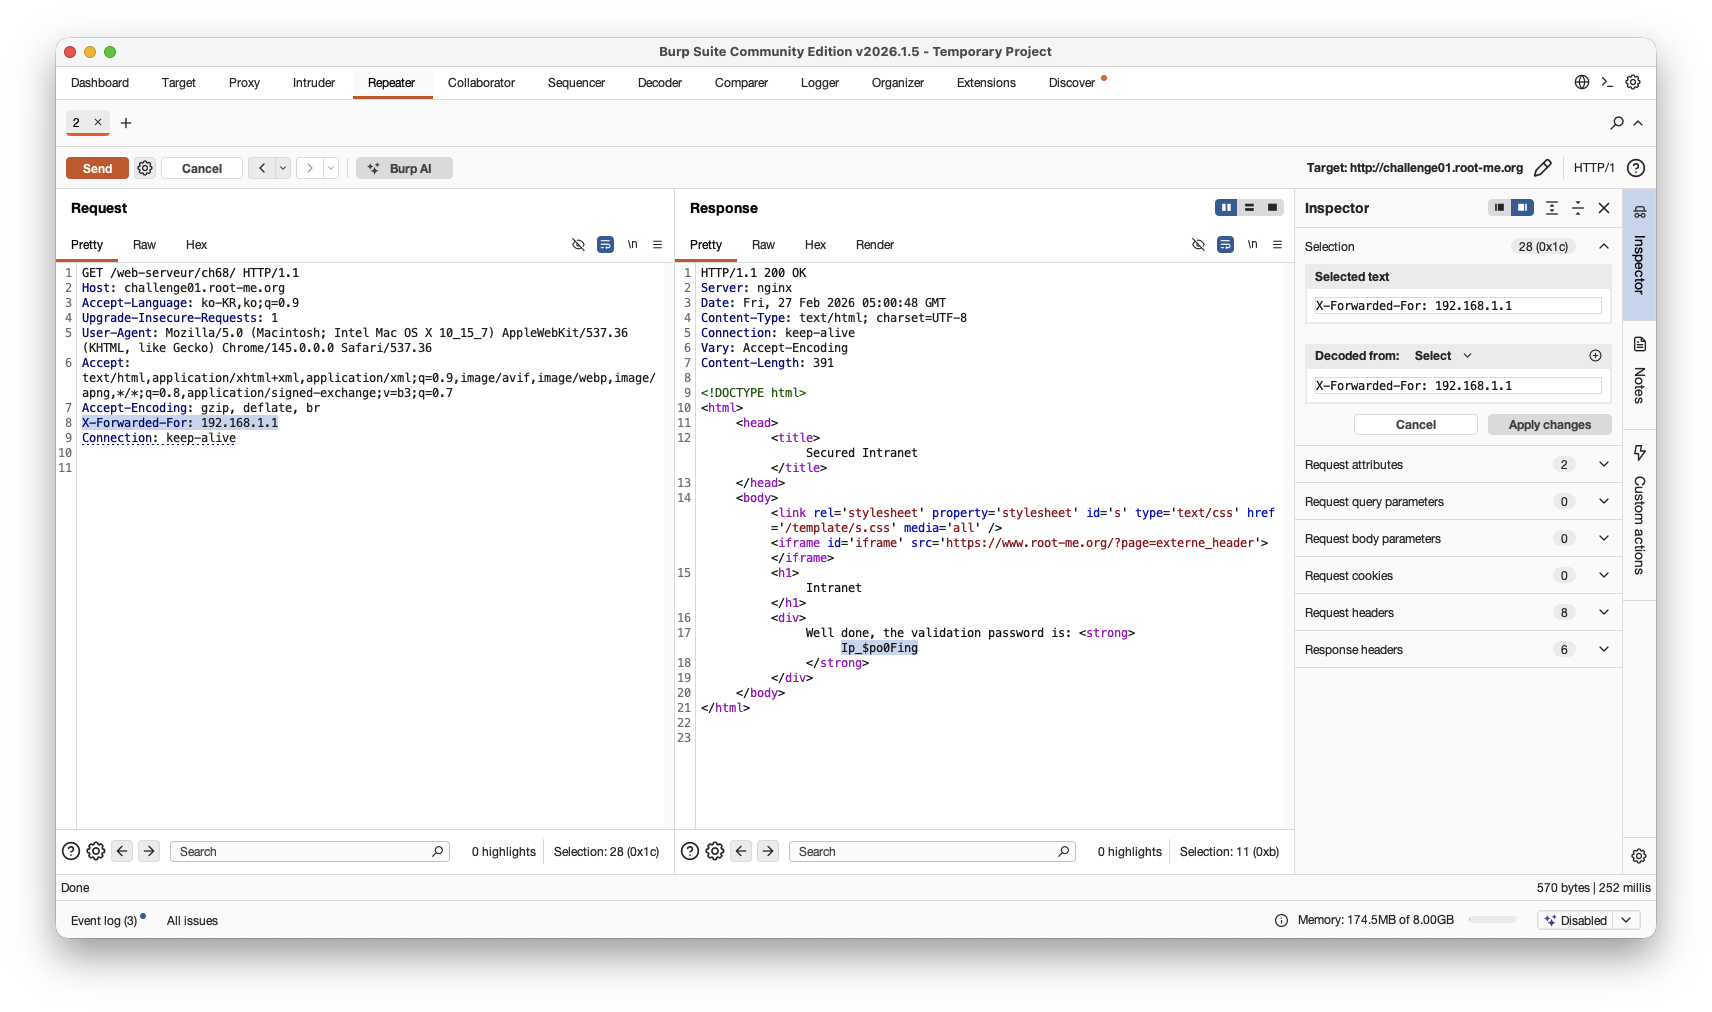Screen dimensions: 1712x1012
Task: Go to previous request in history
Action: (x=262, y=168)
